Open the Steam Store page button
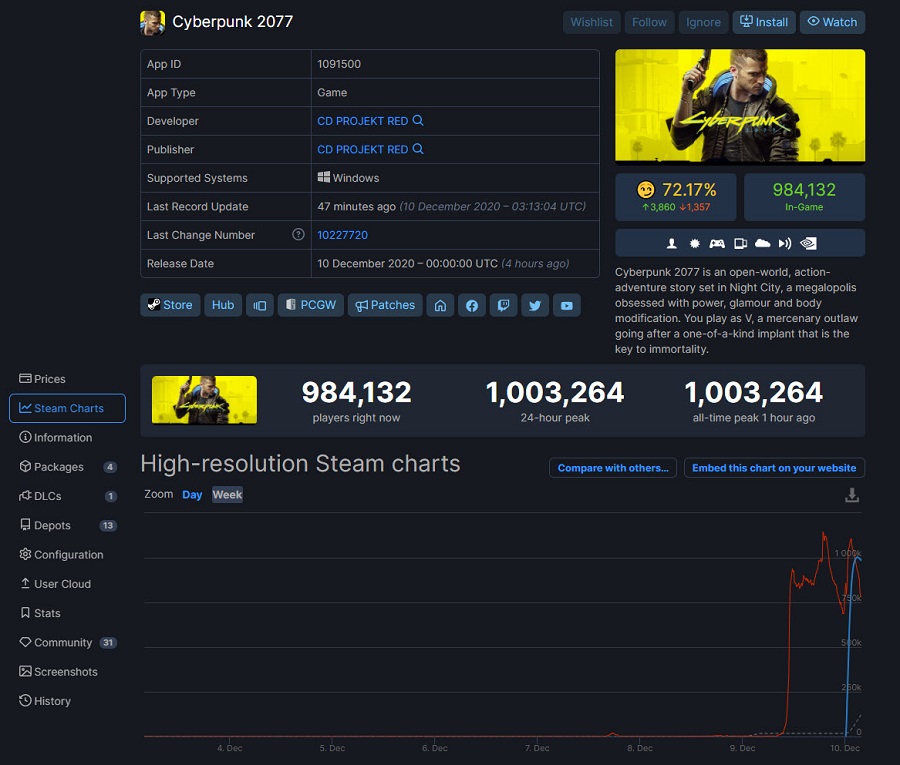 (x=170, y=305)
